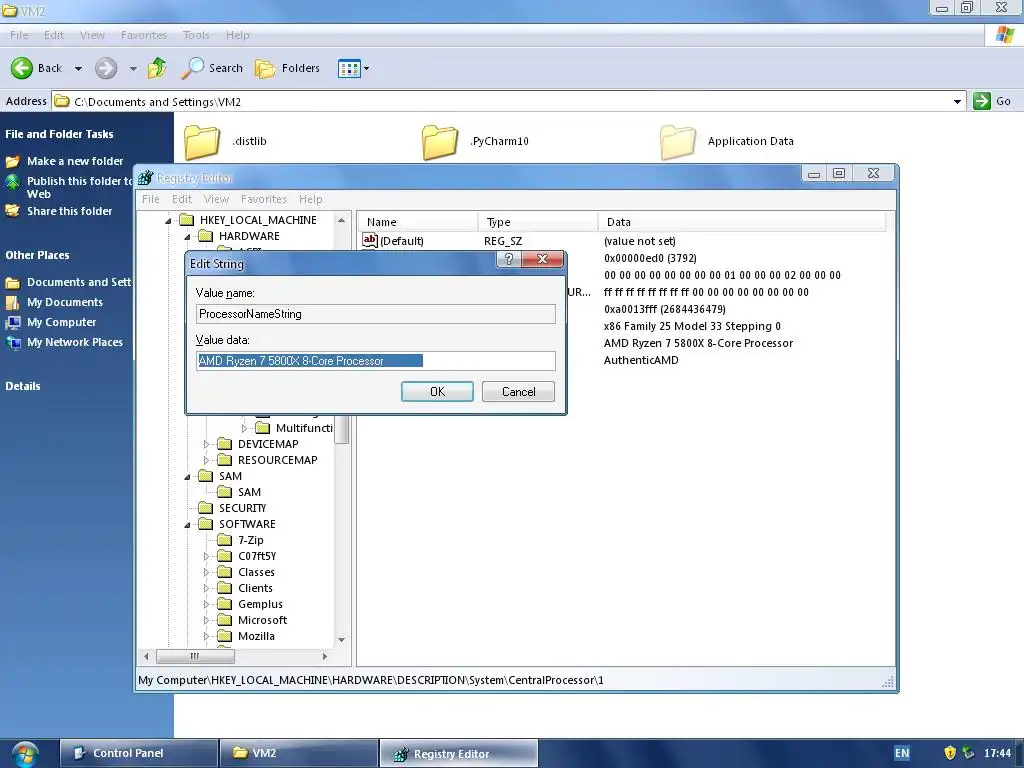Viewport: 1024px width, 768px height.
Task: Open Forward button history dropdown arrow
Action: [x=133, y=69]
